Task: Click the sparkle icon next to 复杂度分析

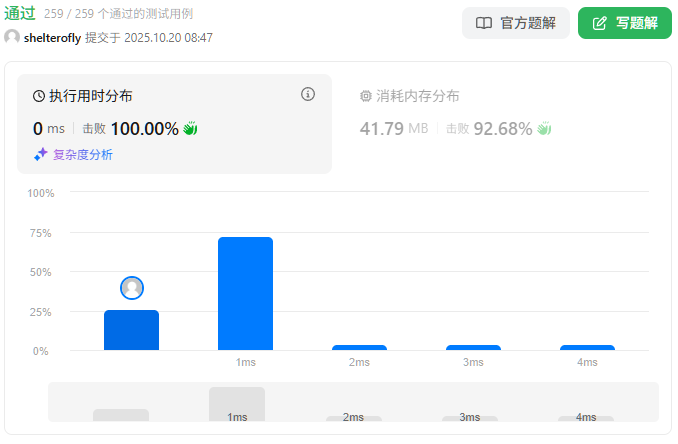Action: point(41,154)
